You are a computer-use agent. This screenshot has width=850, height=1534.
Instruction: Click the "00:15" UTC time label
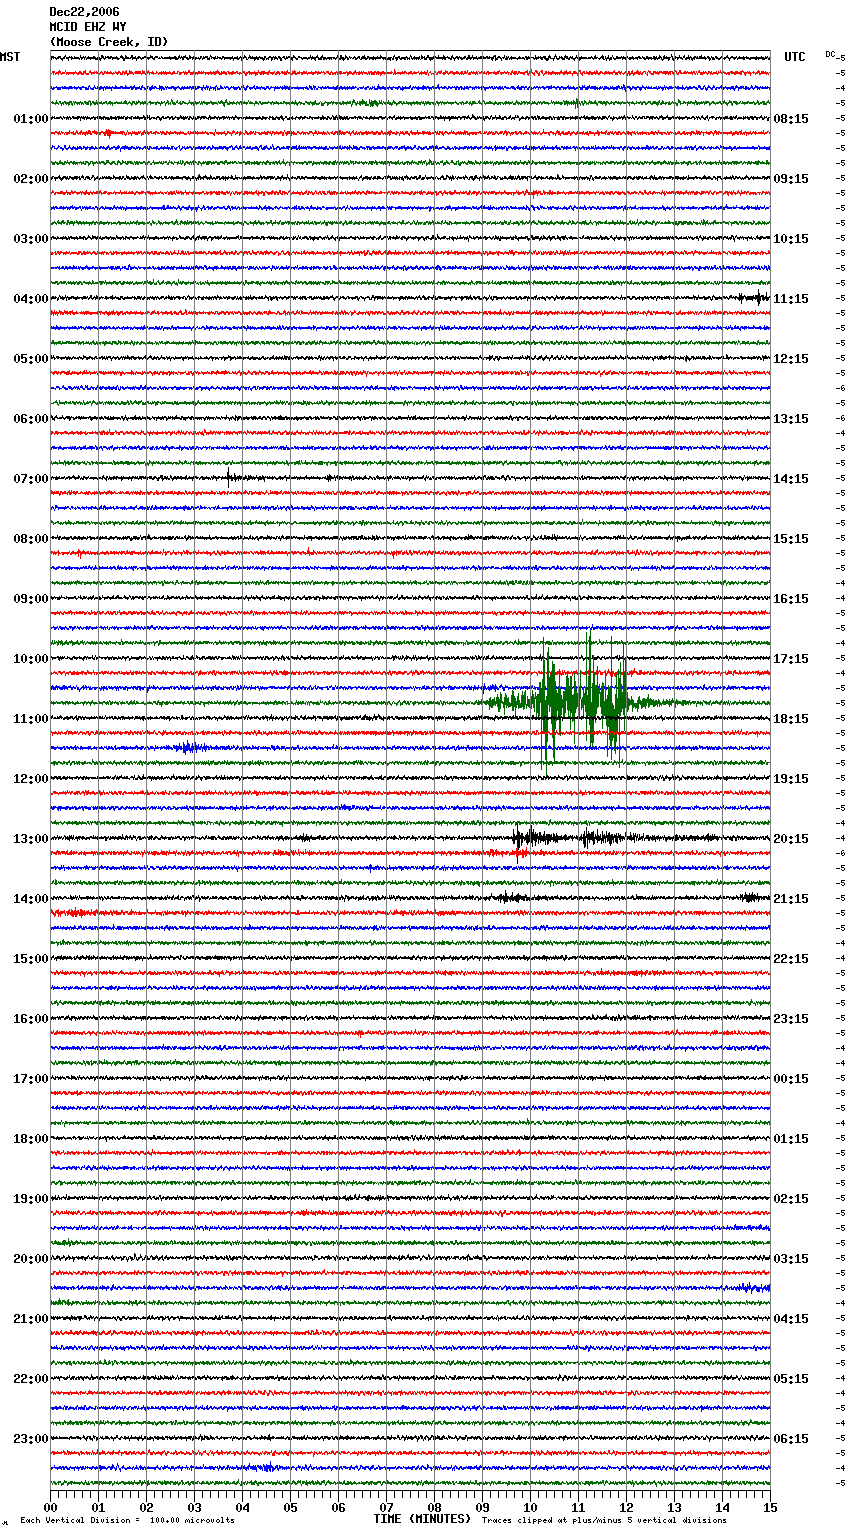(x=791, y=1079)
